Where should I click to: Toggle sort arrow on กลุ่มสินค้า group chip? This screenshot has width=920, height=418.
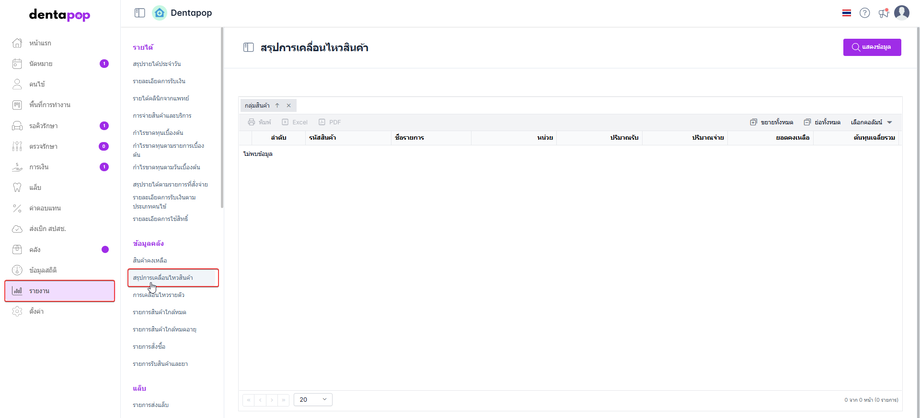click(x=277, y=105)
